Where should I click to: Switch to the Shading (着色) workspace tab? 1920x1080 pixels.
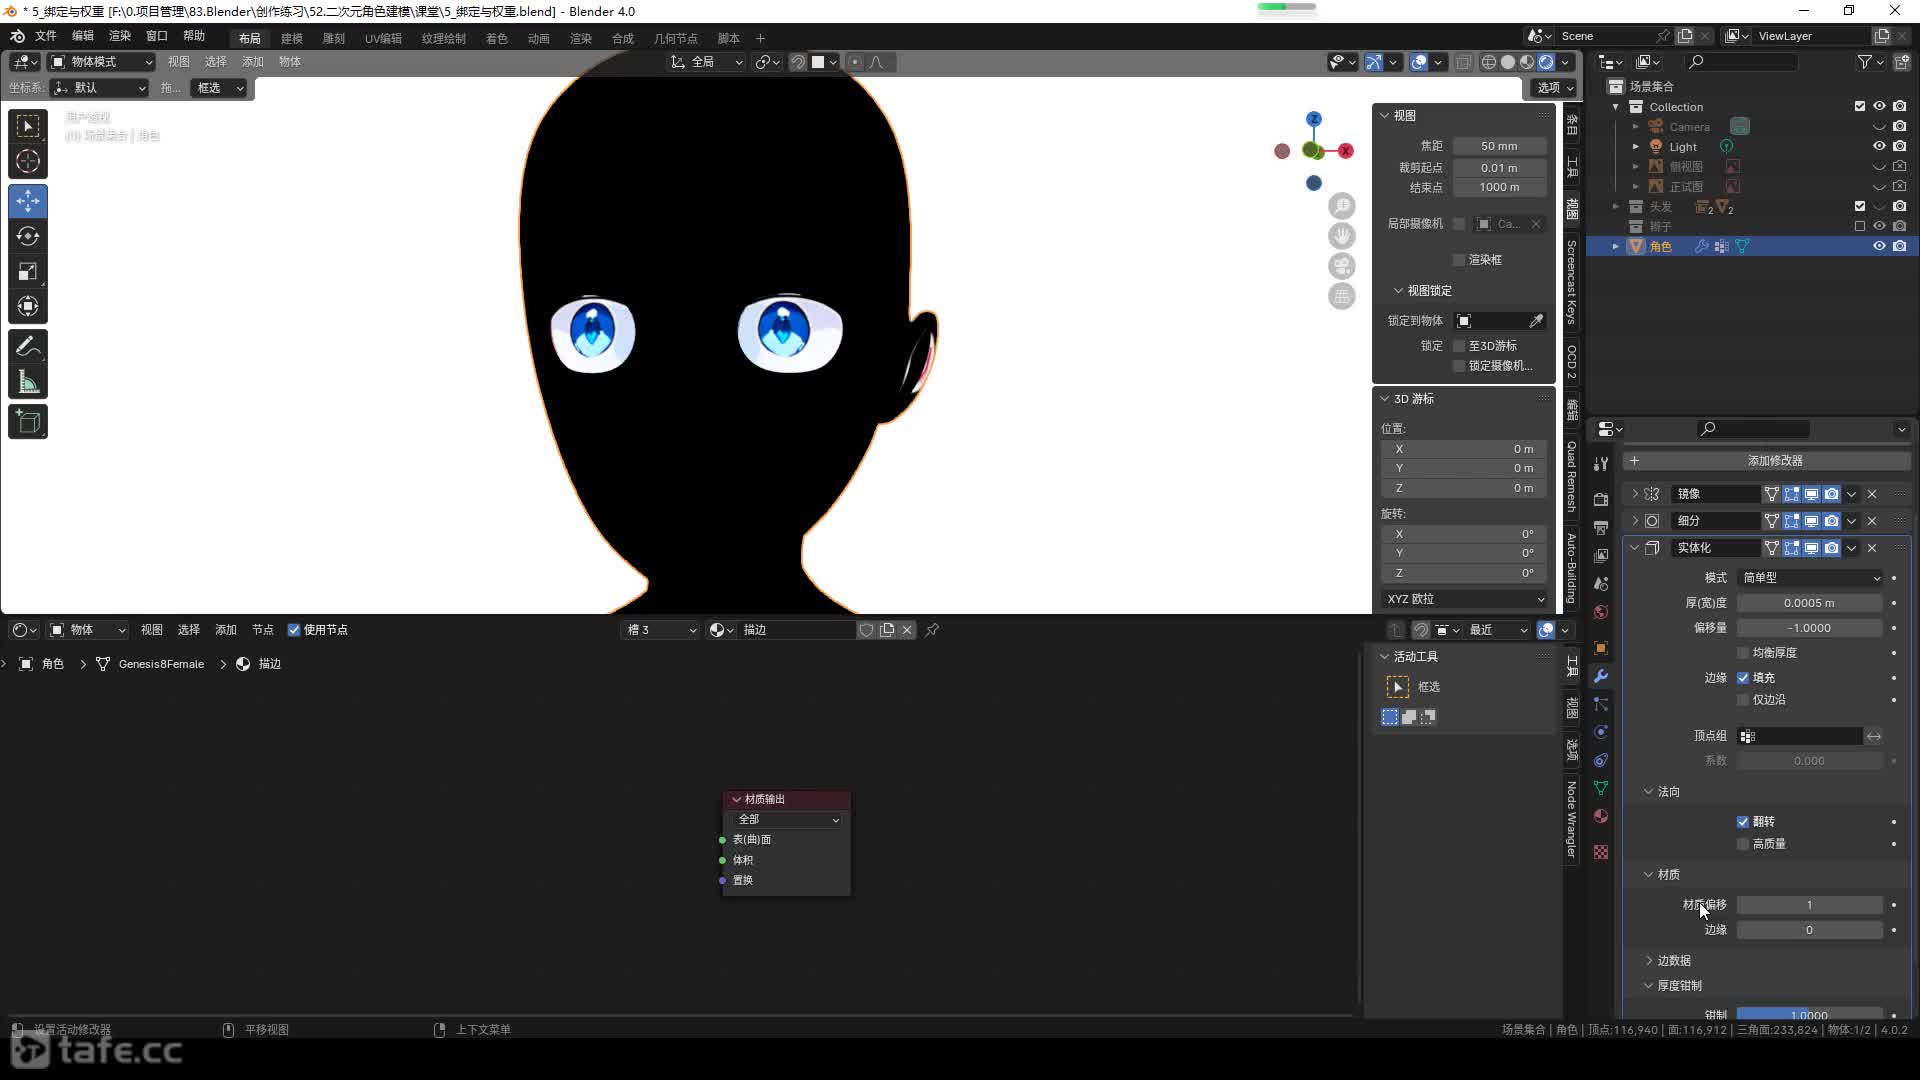pos(497,38)
